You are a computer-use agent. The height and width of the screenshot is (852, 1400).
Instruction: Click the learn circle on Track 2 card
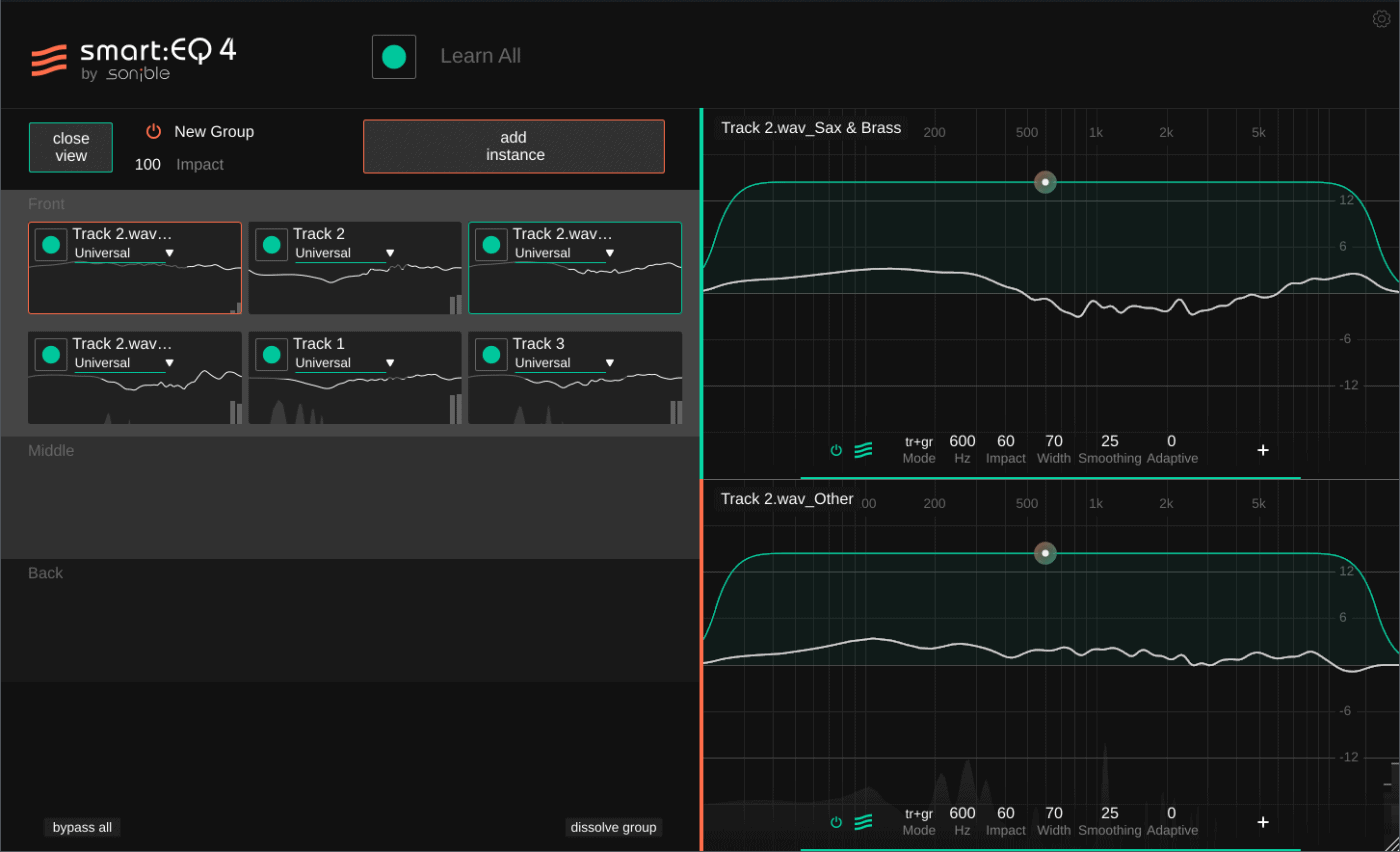(x=271, y=245)
